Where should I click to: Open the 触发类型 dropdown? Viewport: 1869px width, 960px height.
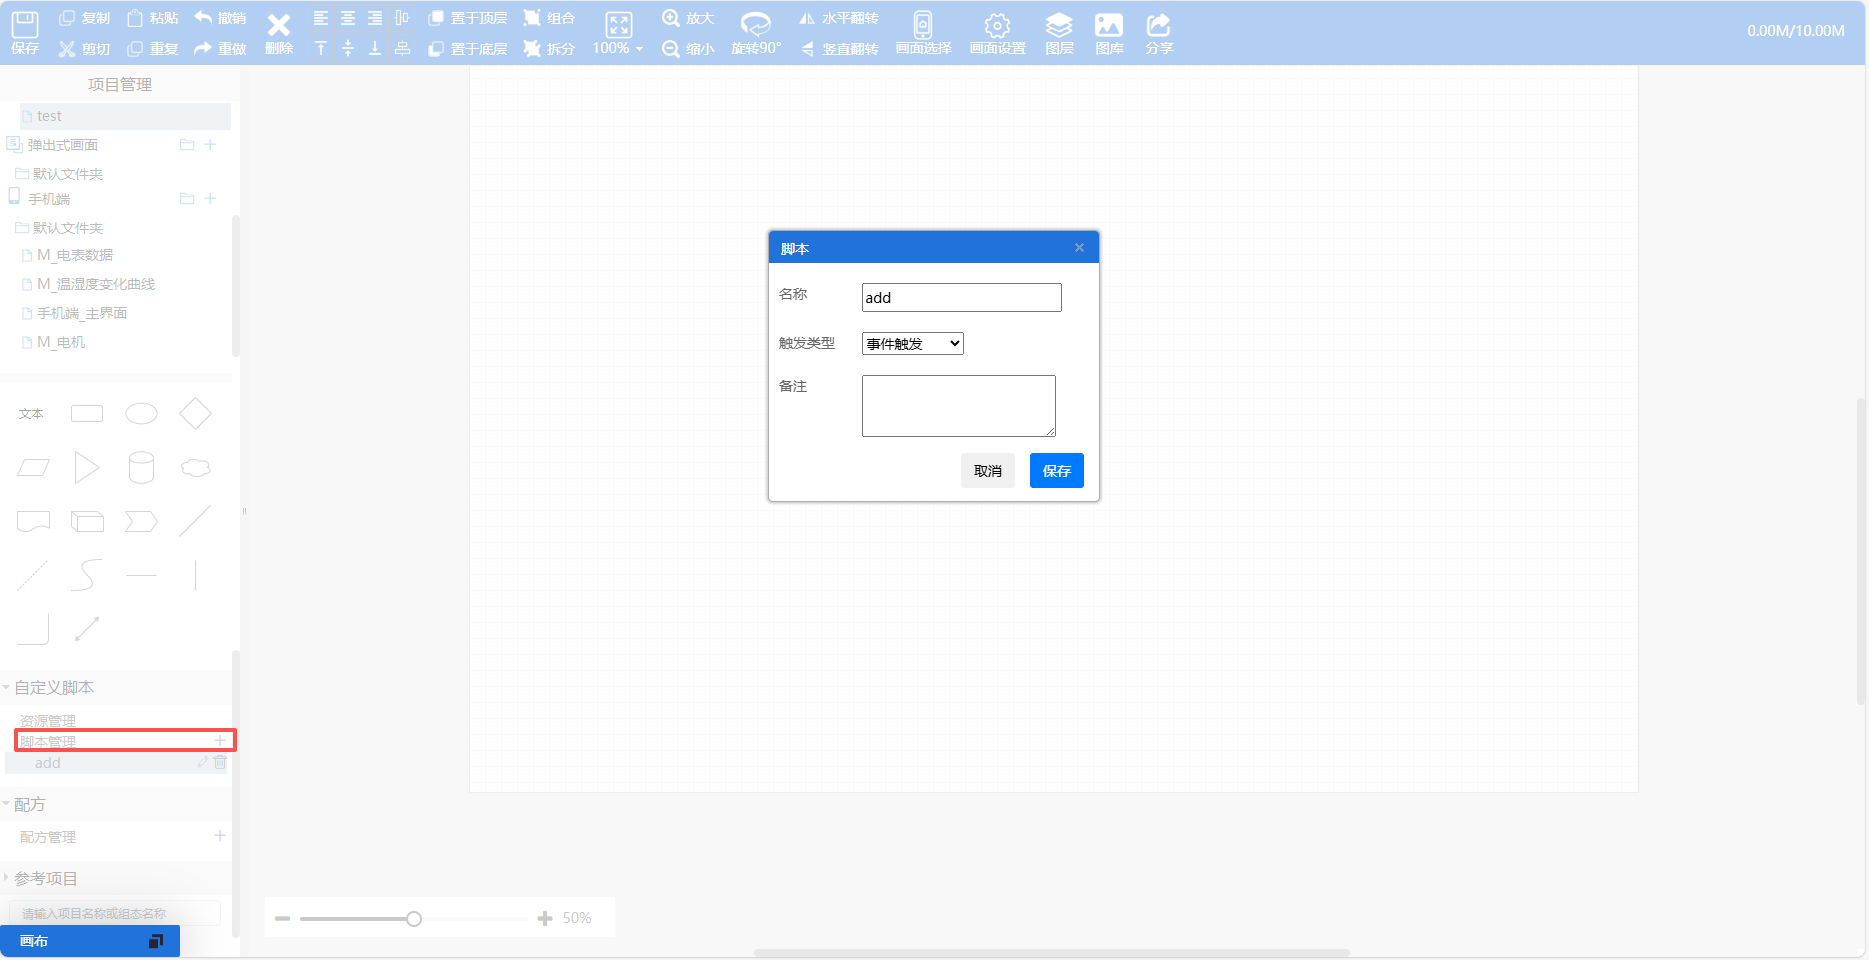[912, 344]
